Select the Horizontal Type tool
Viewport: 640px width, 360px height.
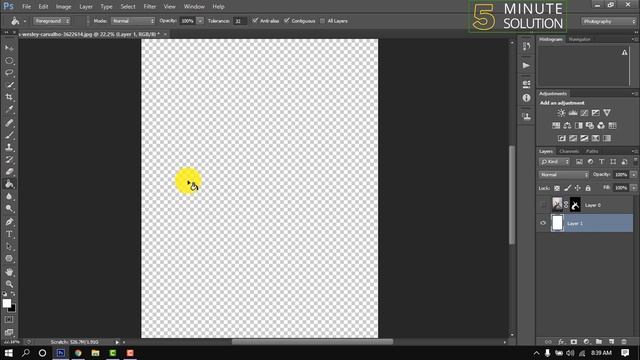(x=9, y=234)
